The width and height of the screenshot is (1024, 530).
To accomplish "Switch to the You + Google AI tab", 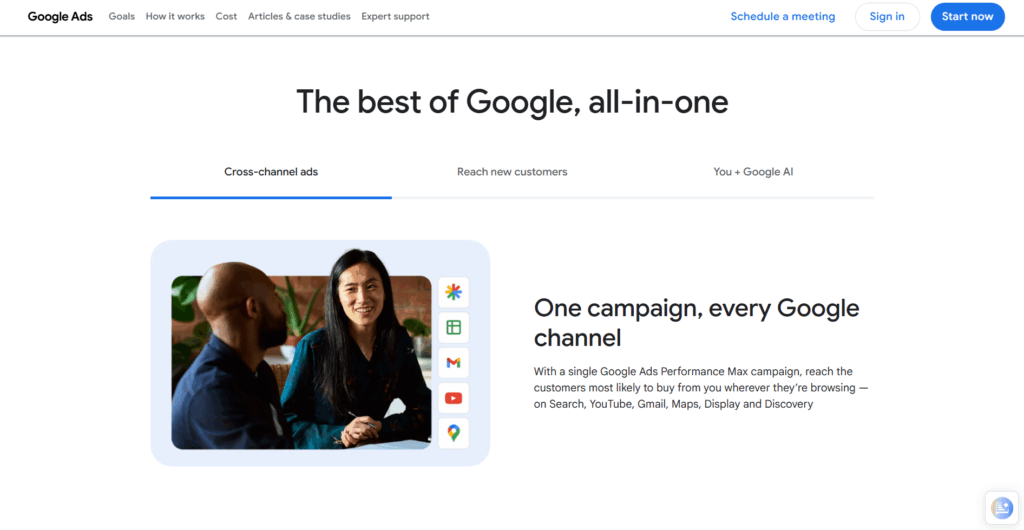I will pyautogui.click(x=753, y=172).
